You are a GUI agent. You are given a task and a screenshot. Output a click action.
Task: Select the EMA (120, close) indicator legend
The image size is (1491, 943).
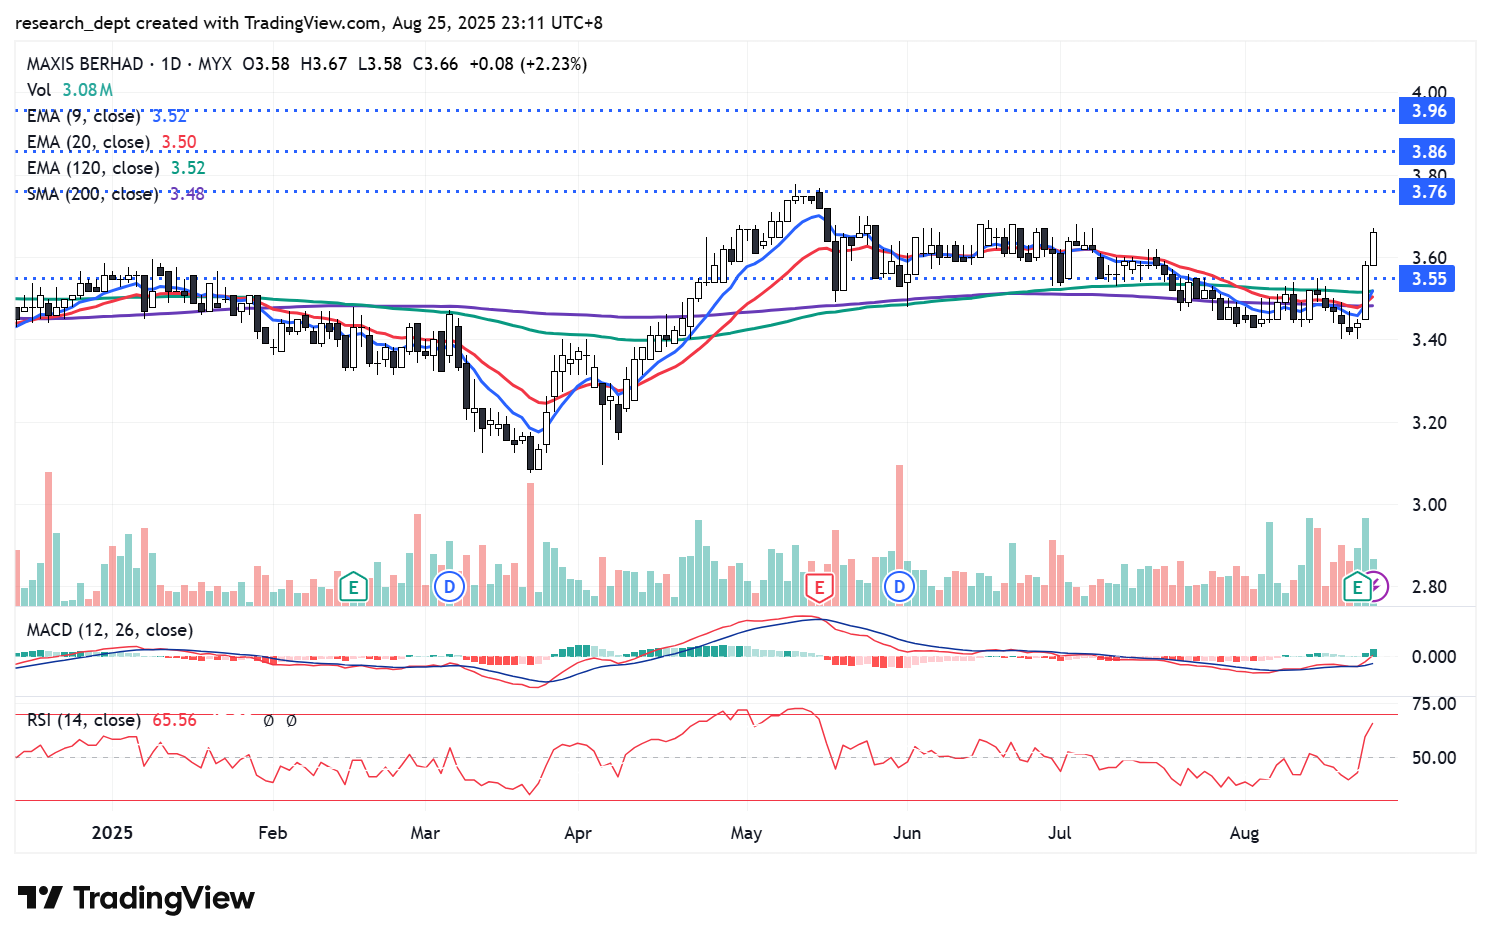pos(116,168)
